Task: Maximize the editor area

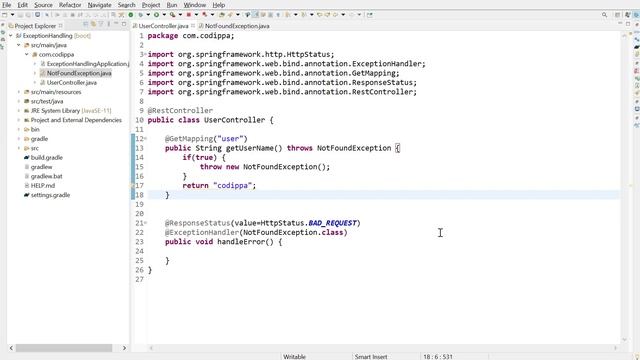Action: (628, 24)
